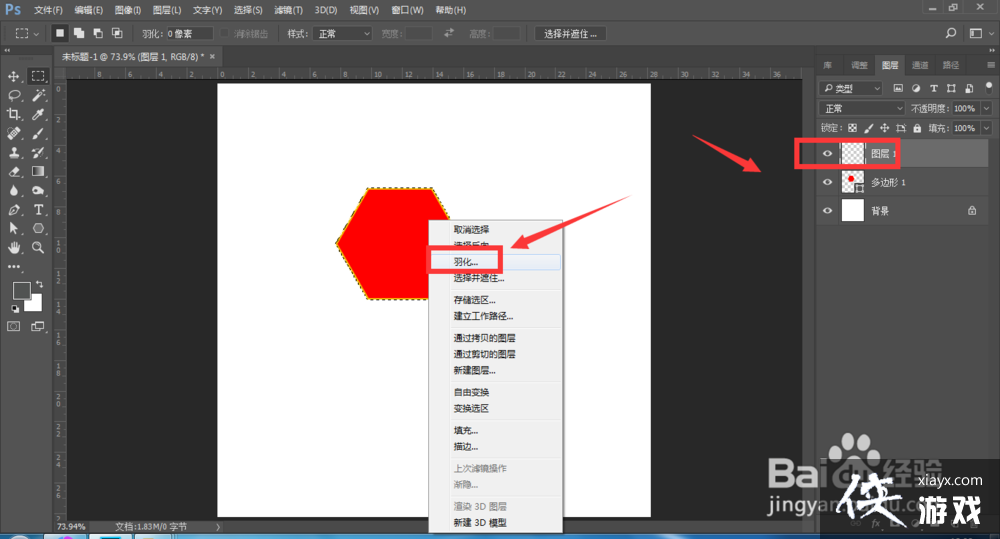
Task: Click the 选择并遮住... button in options bar
Action: [571, 33]
